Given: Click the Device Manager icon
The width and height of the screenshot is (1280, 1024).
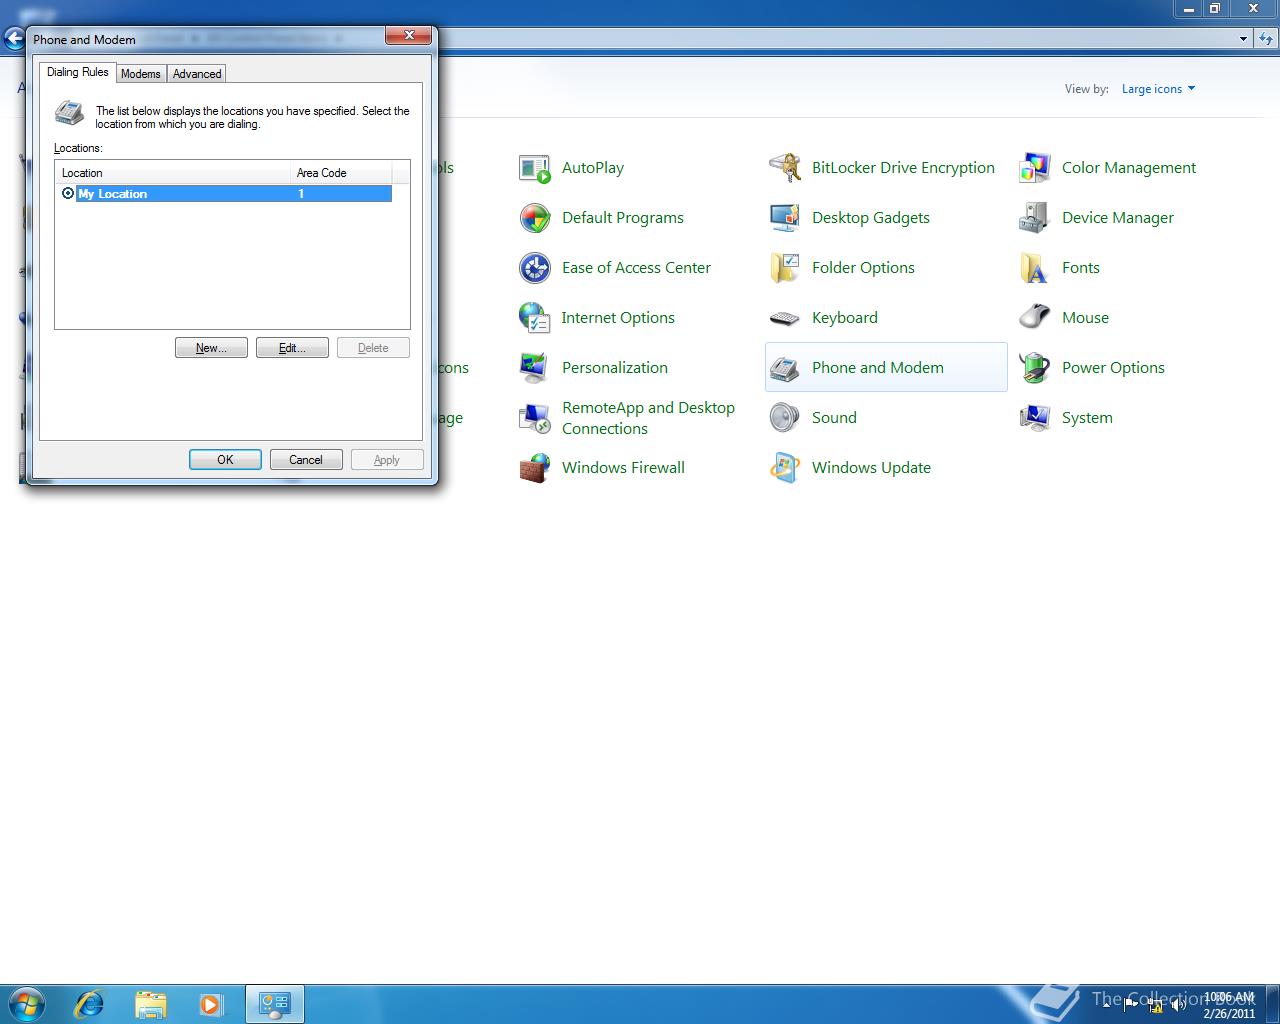Looking at the screenshot, I should (x=1035, y=218).
